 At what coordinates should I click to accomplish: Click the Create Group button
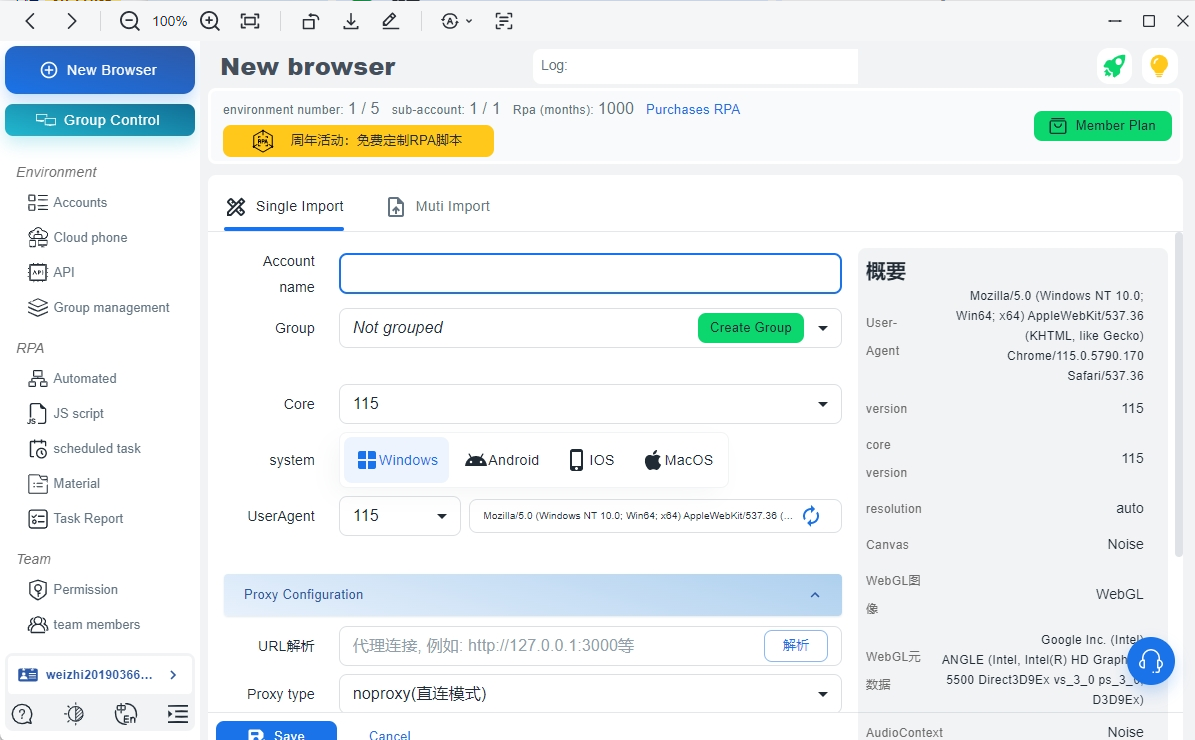(751, 328)
